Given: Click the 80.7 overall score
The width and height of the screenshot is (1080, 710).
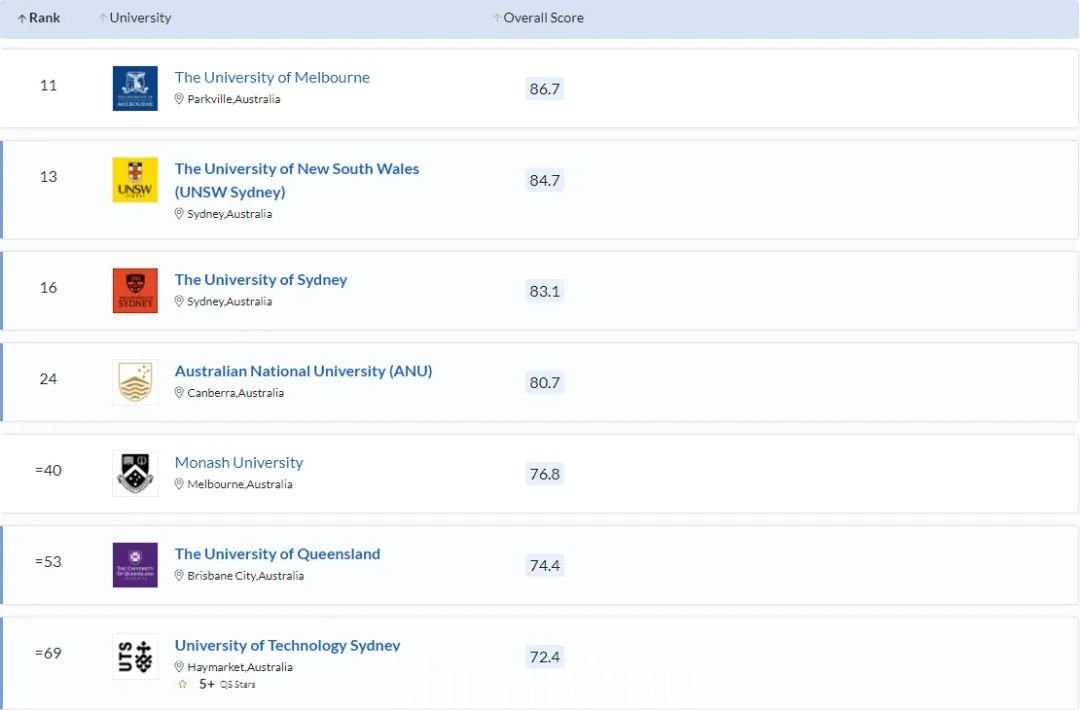Looking at the screenshot, I should click(545, 383).
